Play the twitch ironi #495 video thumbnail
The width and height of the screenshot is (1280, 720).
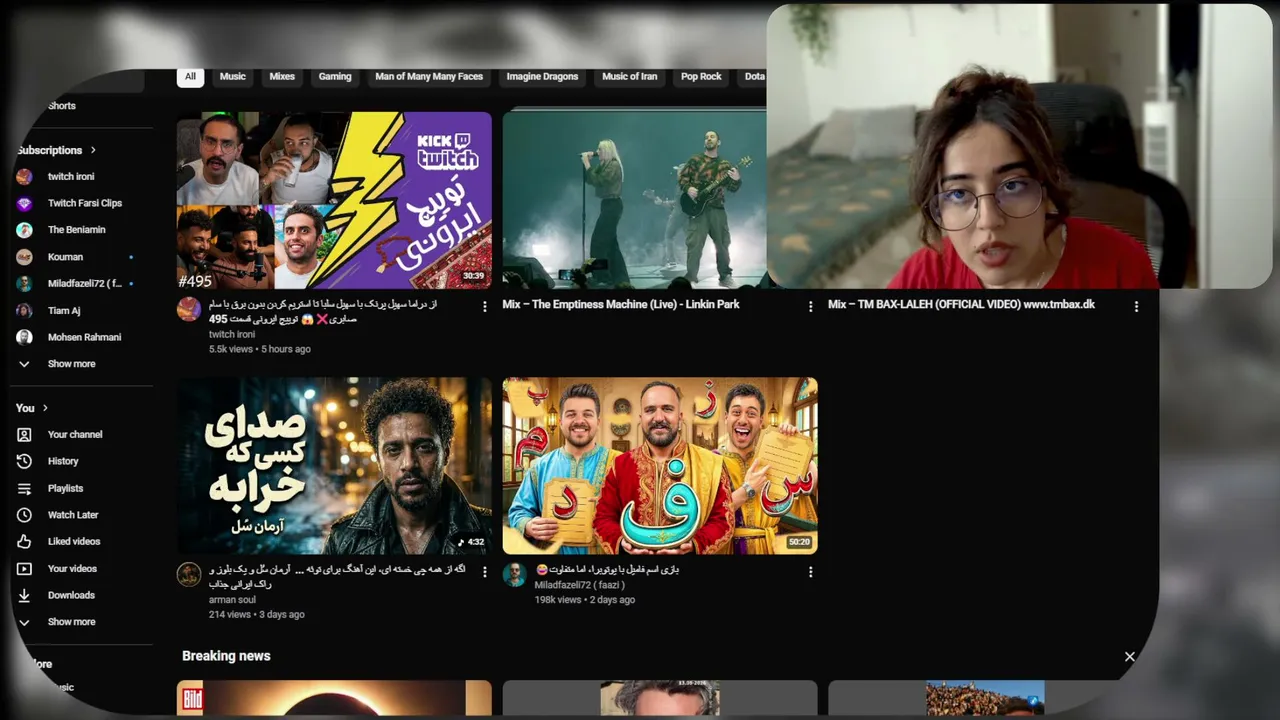point(334,200)
